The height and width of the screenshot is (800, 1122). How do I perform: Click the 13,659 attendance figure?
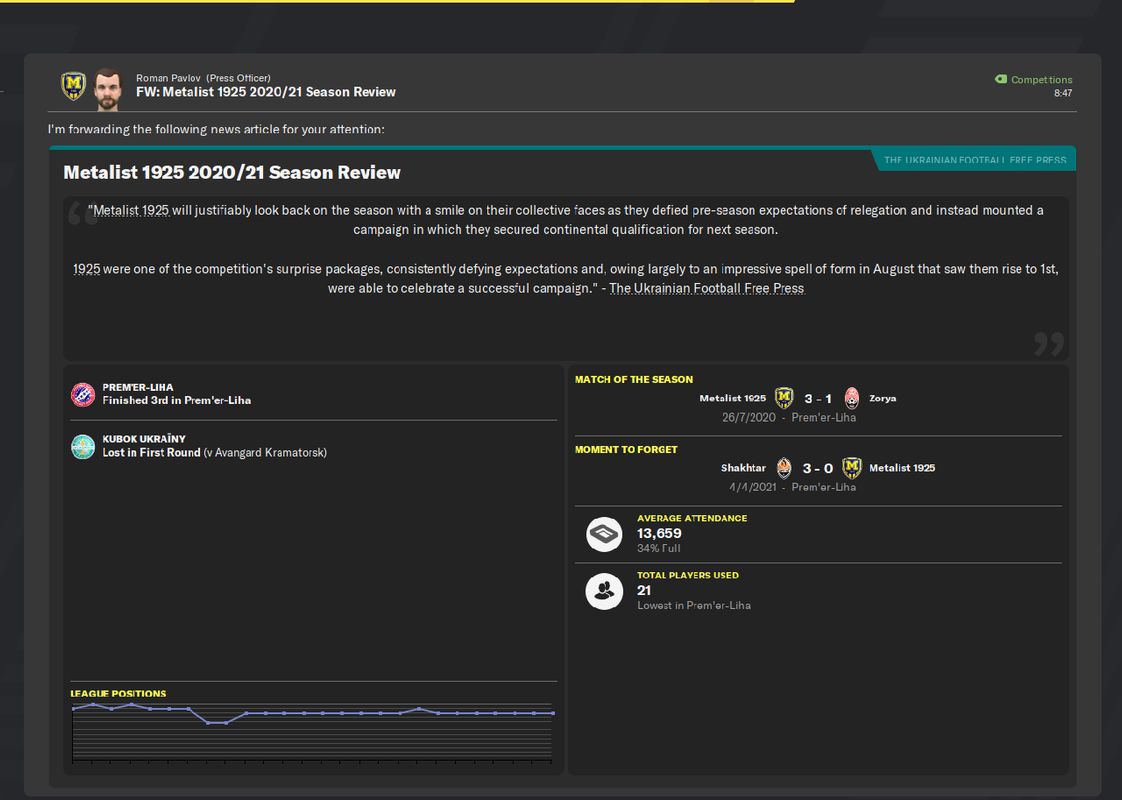659,533
